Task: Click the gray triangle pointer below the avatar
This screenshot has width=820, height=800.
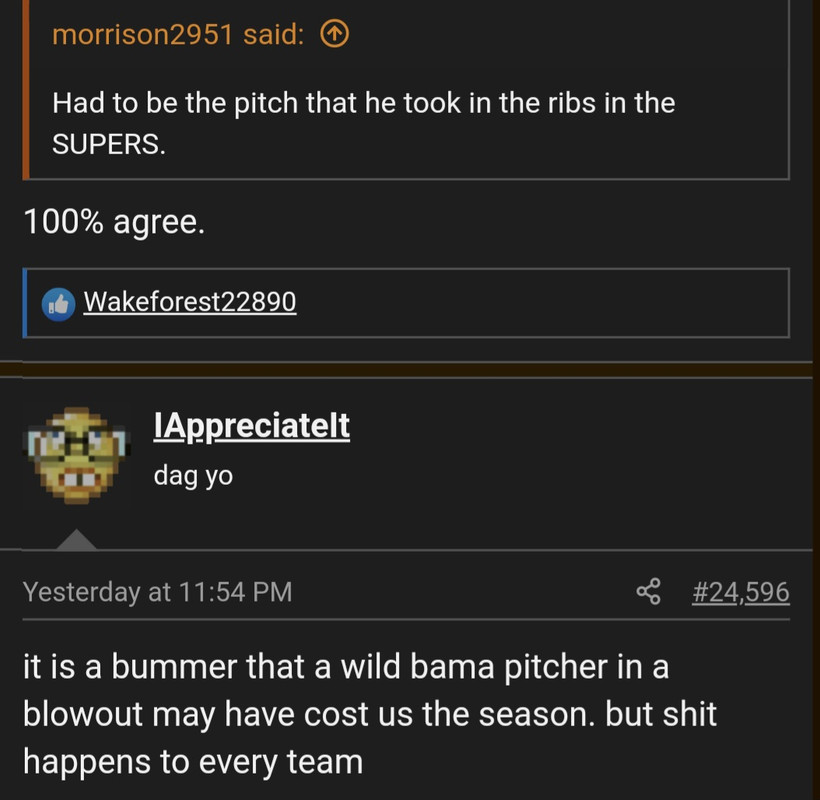Action: [x=76, y=540]
